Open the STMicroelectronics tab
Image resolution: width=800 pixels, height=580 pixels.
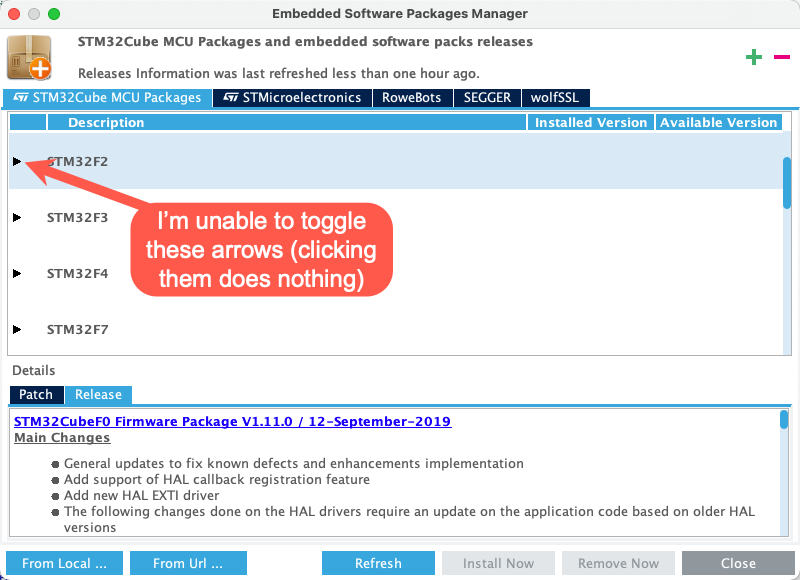(292, 97)
